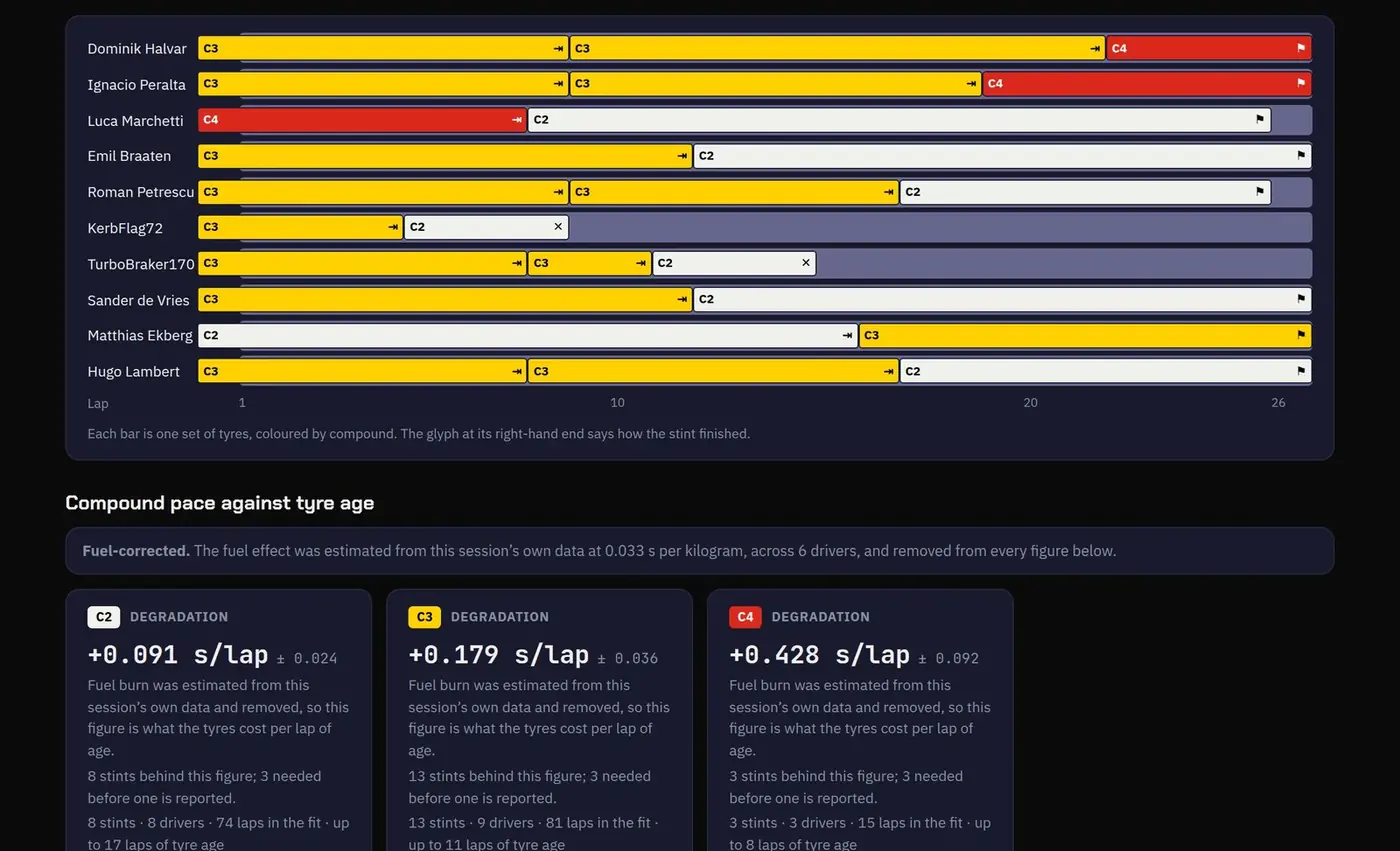Click the flag at the end of Emil Braaten's C2 stint
The height and width of the screenshot is (851, 1400).
[x=1301, y=156]
